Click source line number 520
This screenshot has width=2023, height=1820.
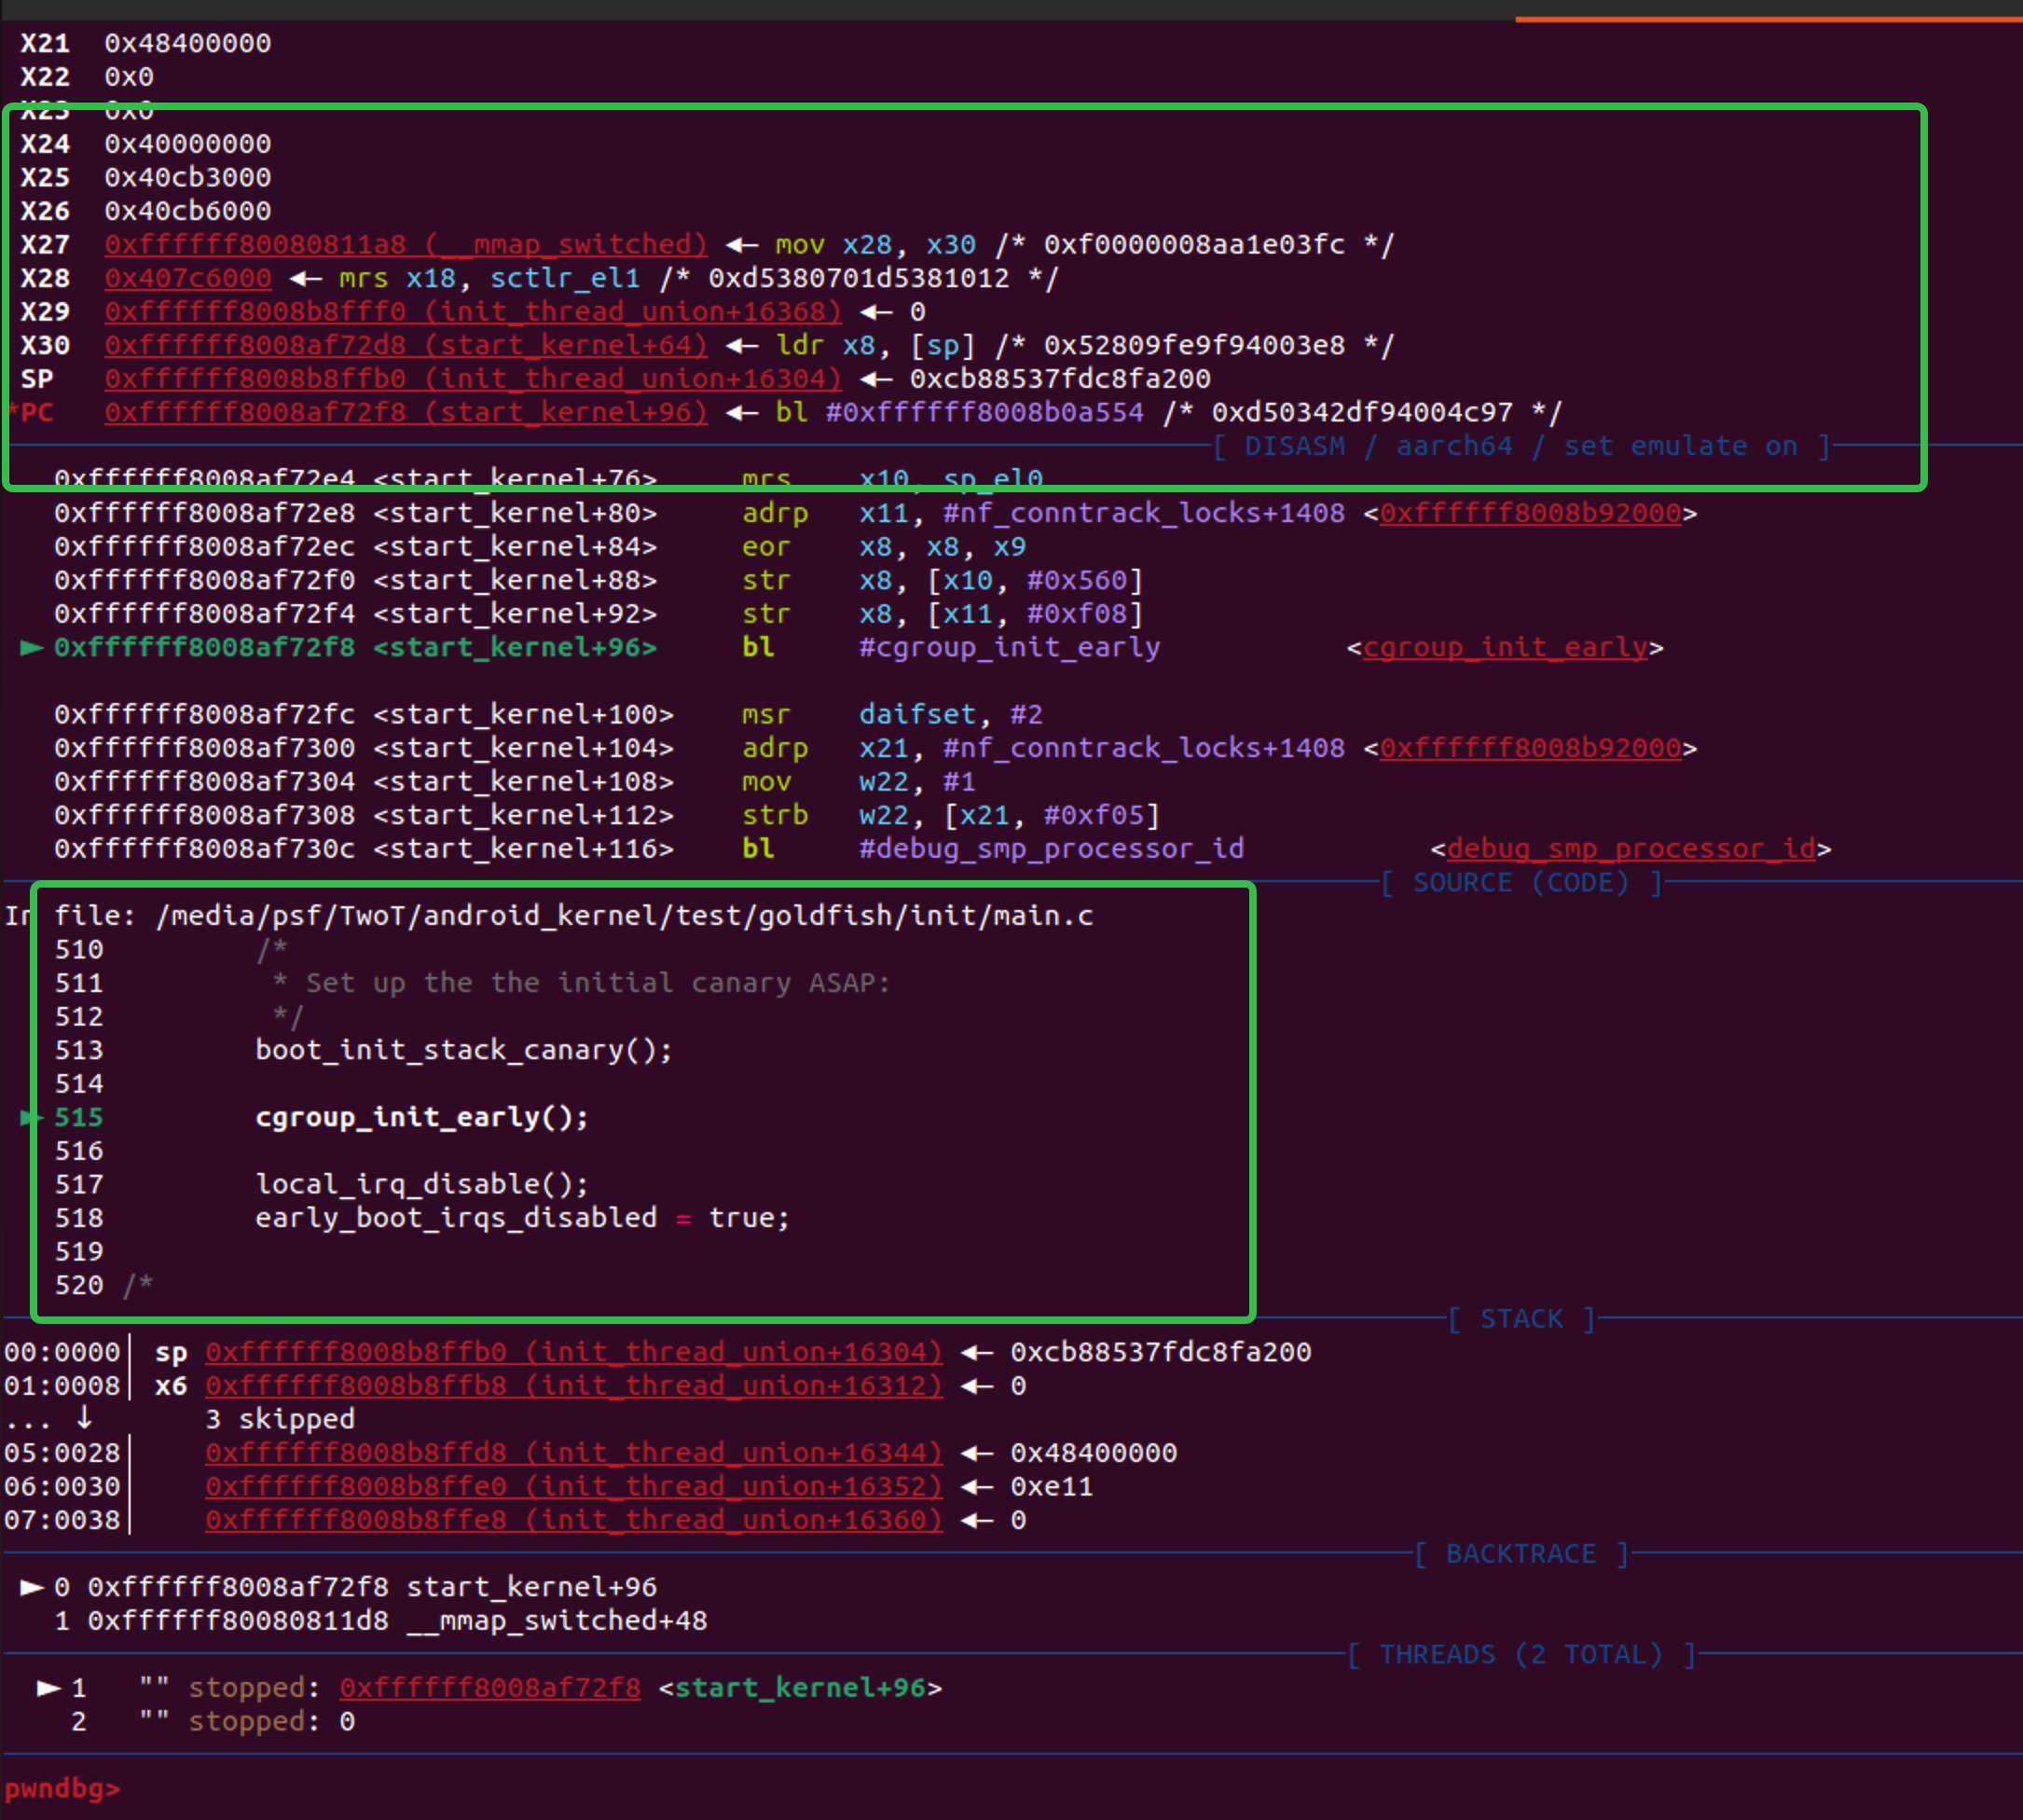coord(79,1285)
